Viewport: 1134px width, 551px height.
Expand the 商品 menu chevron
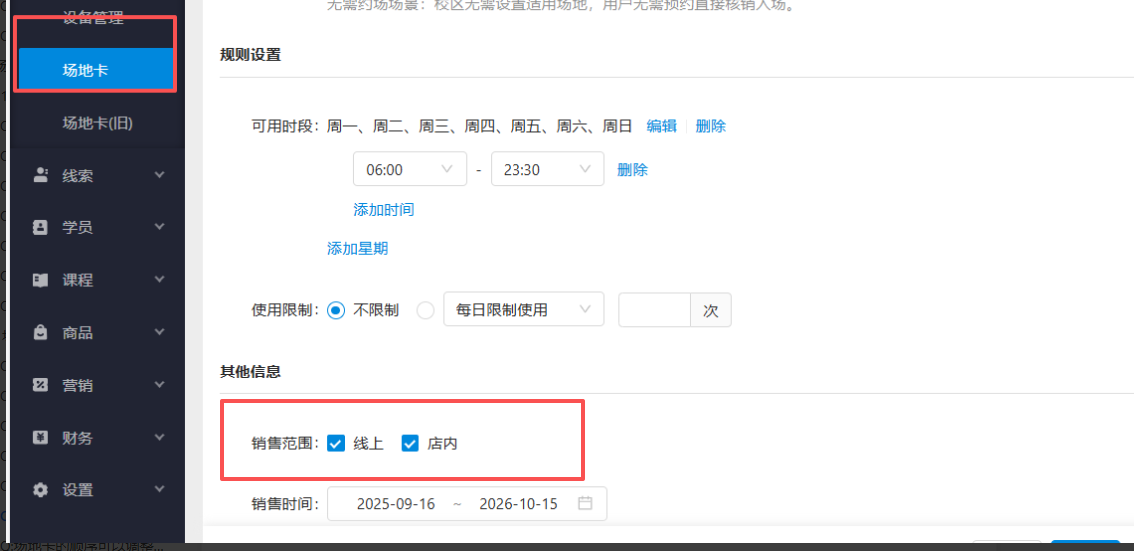pos(159,333)
